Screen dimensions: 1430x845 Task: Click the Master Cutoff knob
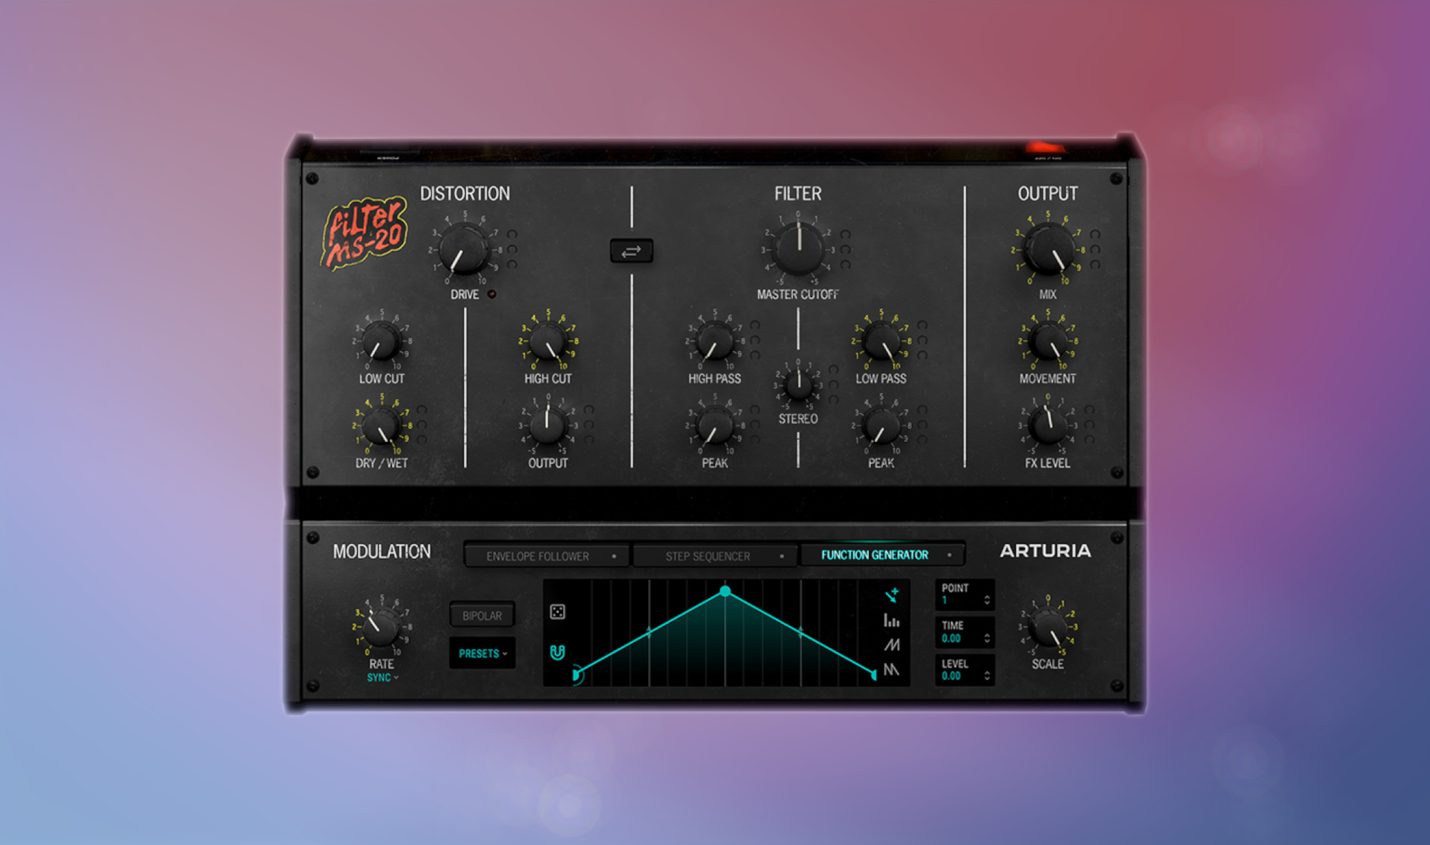pyautogui.click(x=798, y=249)
